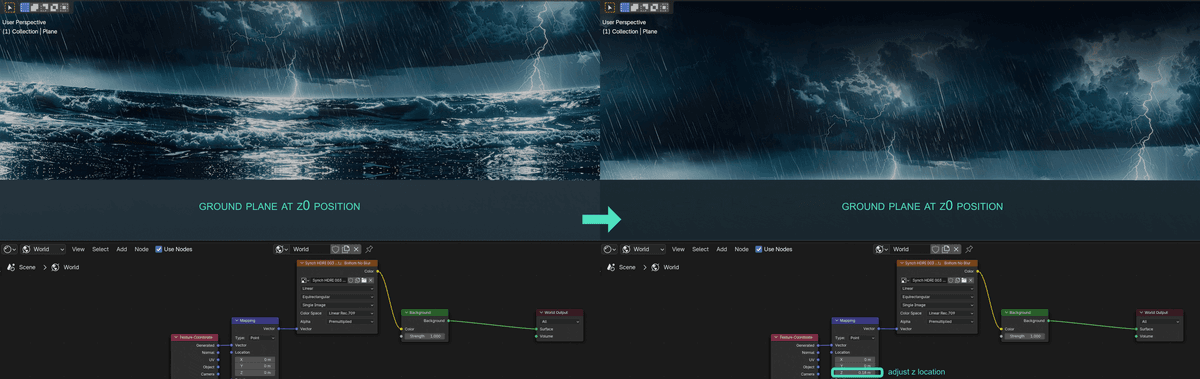The height and width of the screenshot is (379, 1200).
Task: Choose 'extend selection' mode icon in right viewport
Action: click(x=635, y=8)
